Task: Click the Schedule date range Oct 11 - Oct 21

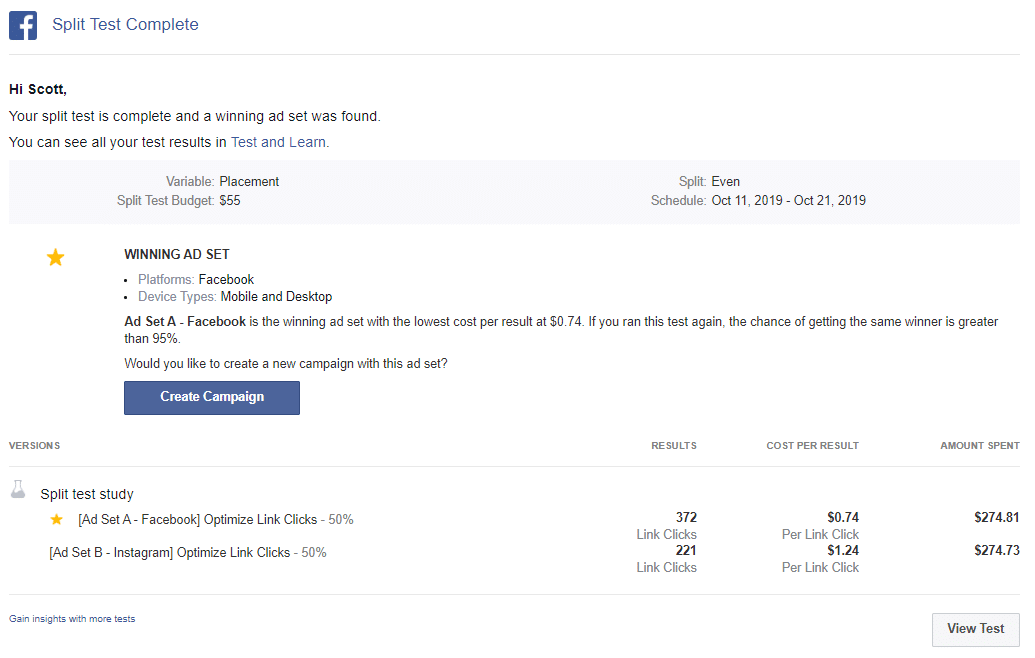Action: (789, 201)
